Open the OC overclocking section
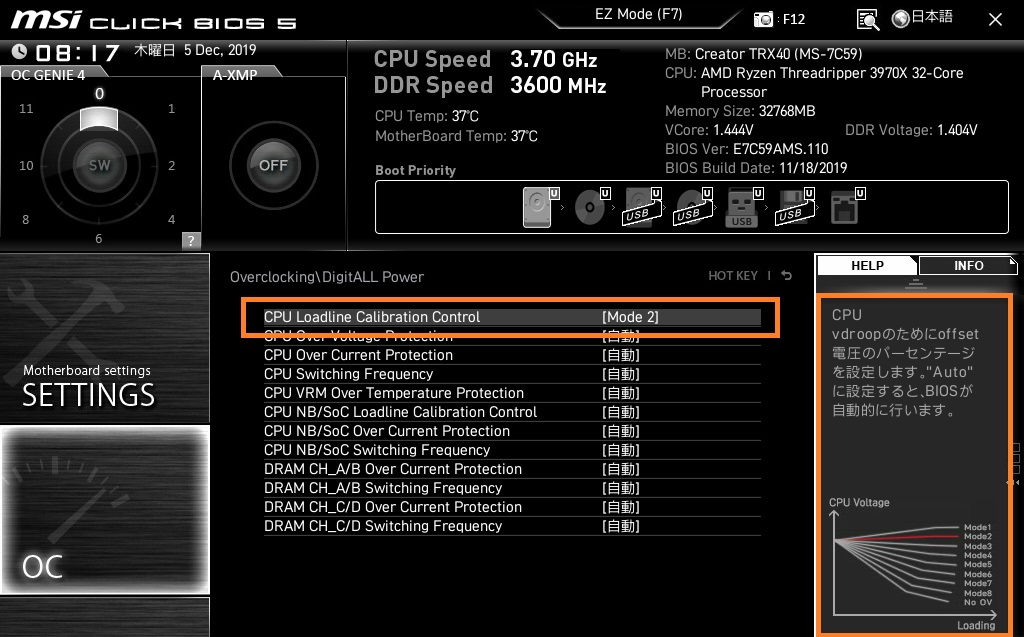Viewport: 1024px width, 637px height. 104,510
